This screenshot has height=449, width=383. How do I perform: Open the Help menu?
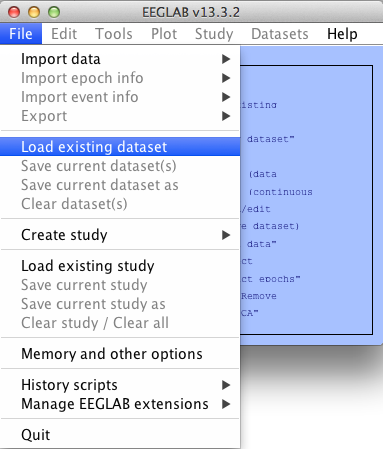342,34
